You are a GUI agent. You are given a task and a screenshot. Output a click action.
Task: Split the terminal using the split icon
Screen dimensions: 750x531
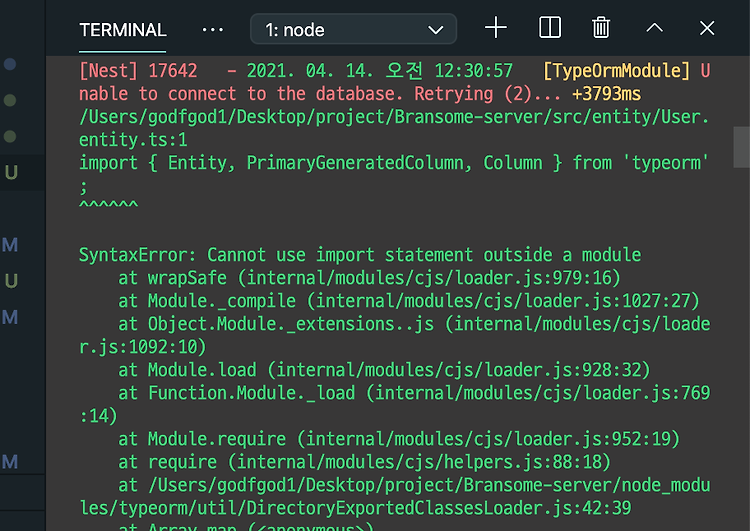[550, 28]
